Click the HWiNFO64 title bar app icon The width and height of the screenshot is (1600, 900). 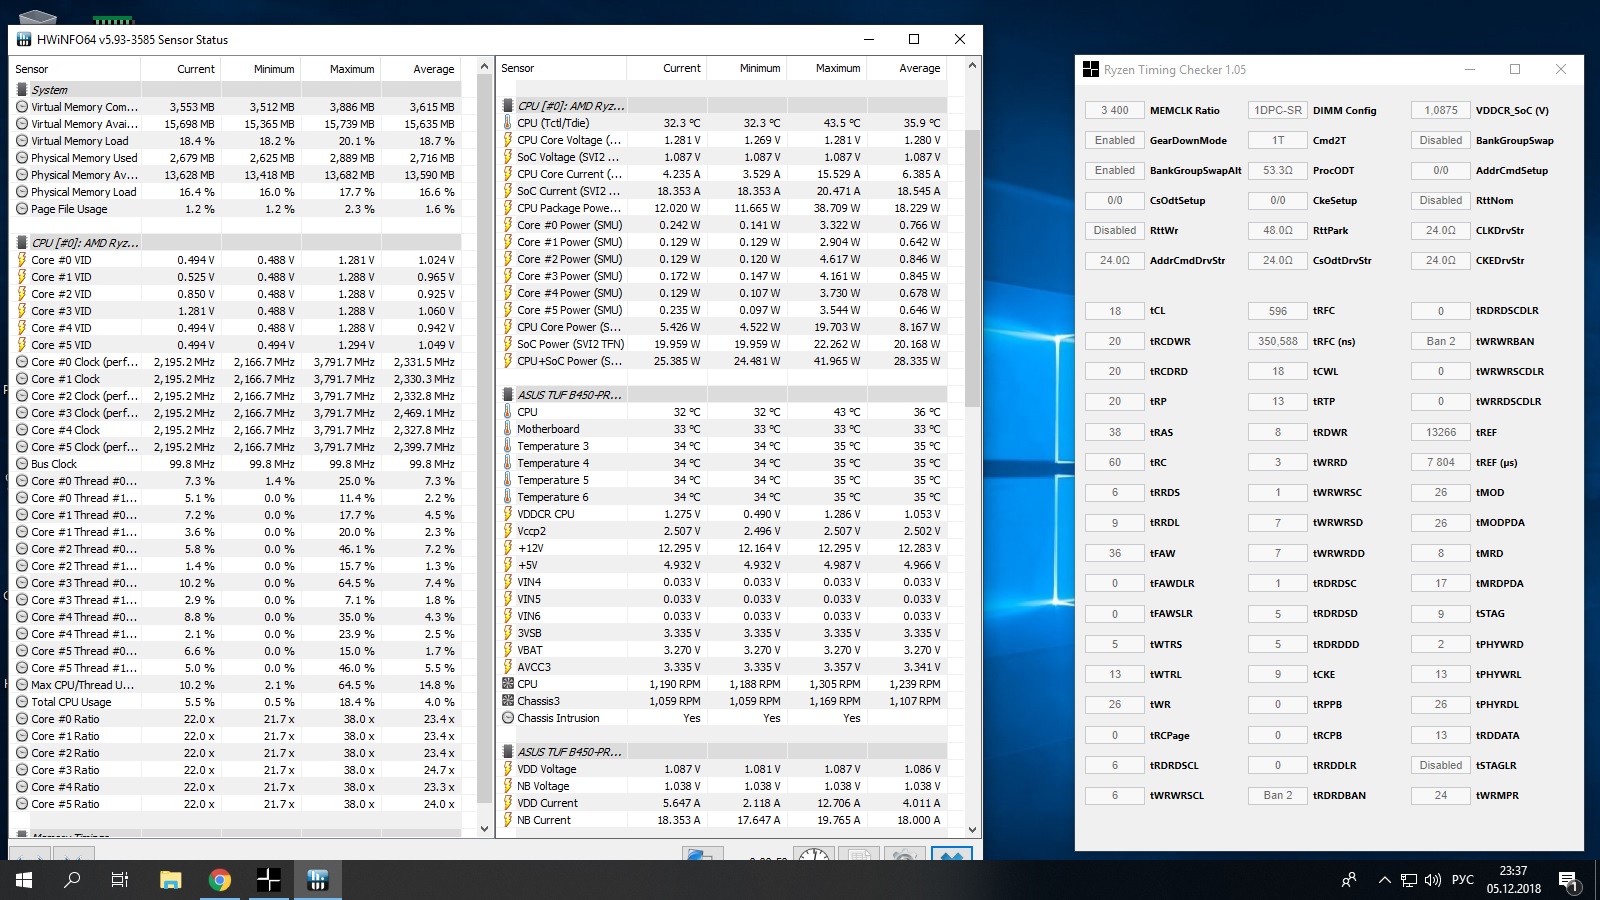click(x=23, y=40)
